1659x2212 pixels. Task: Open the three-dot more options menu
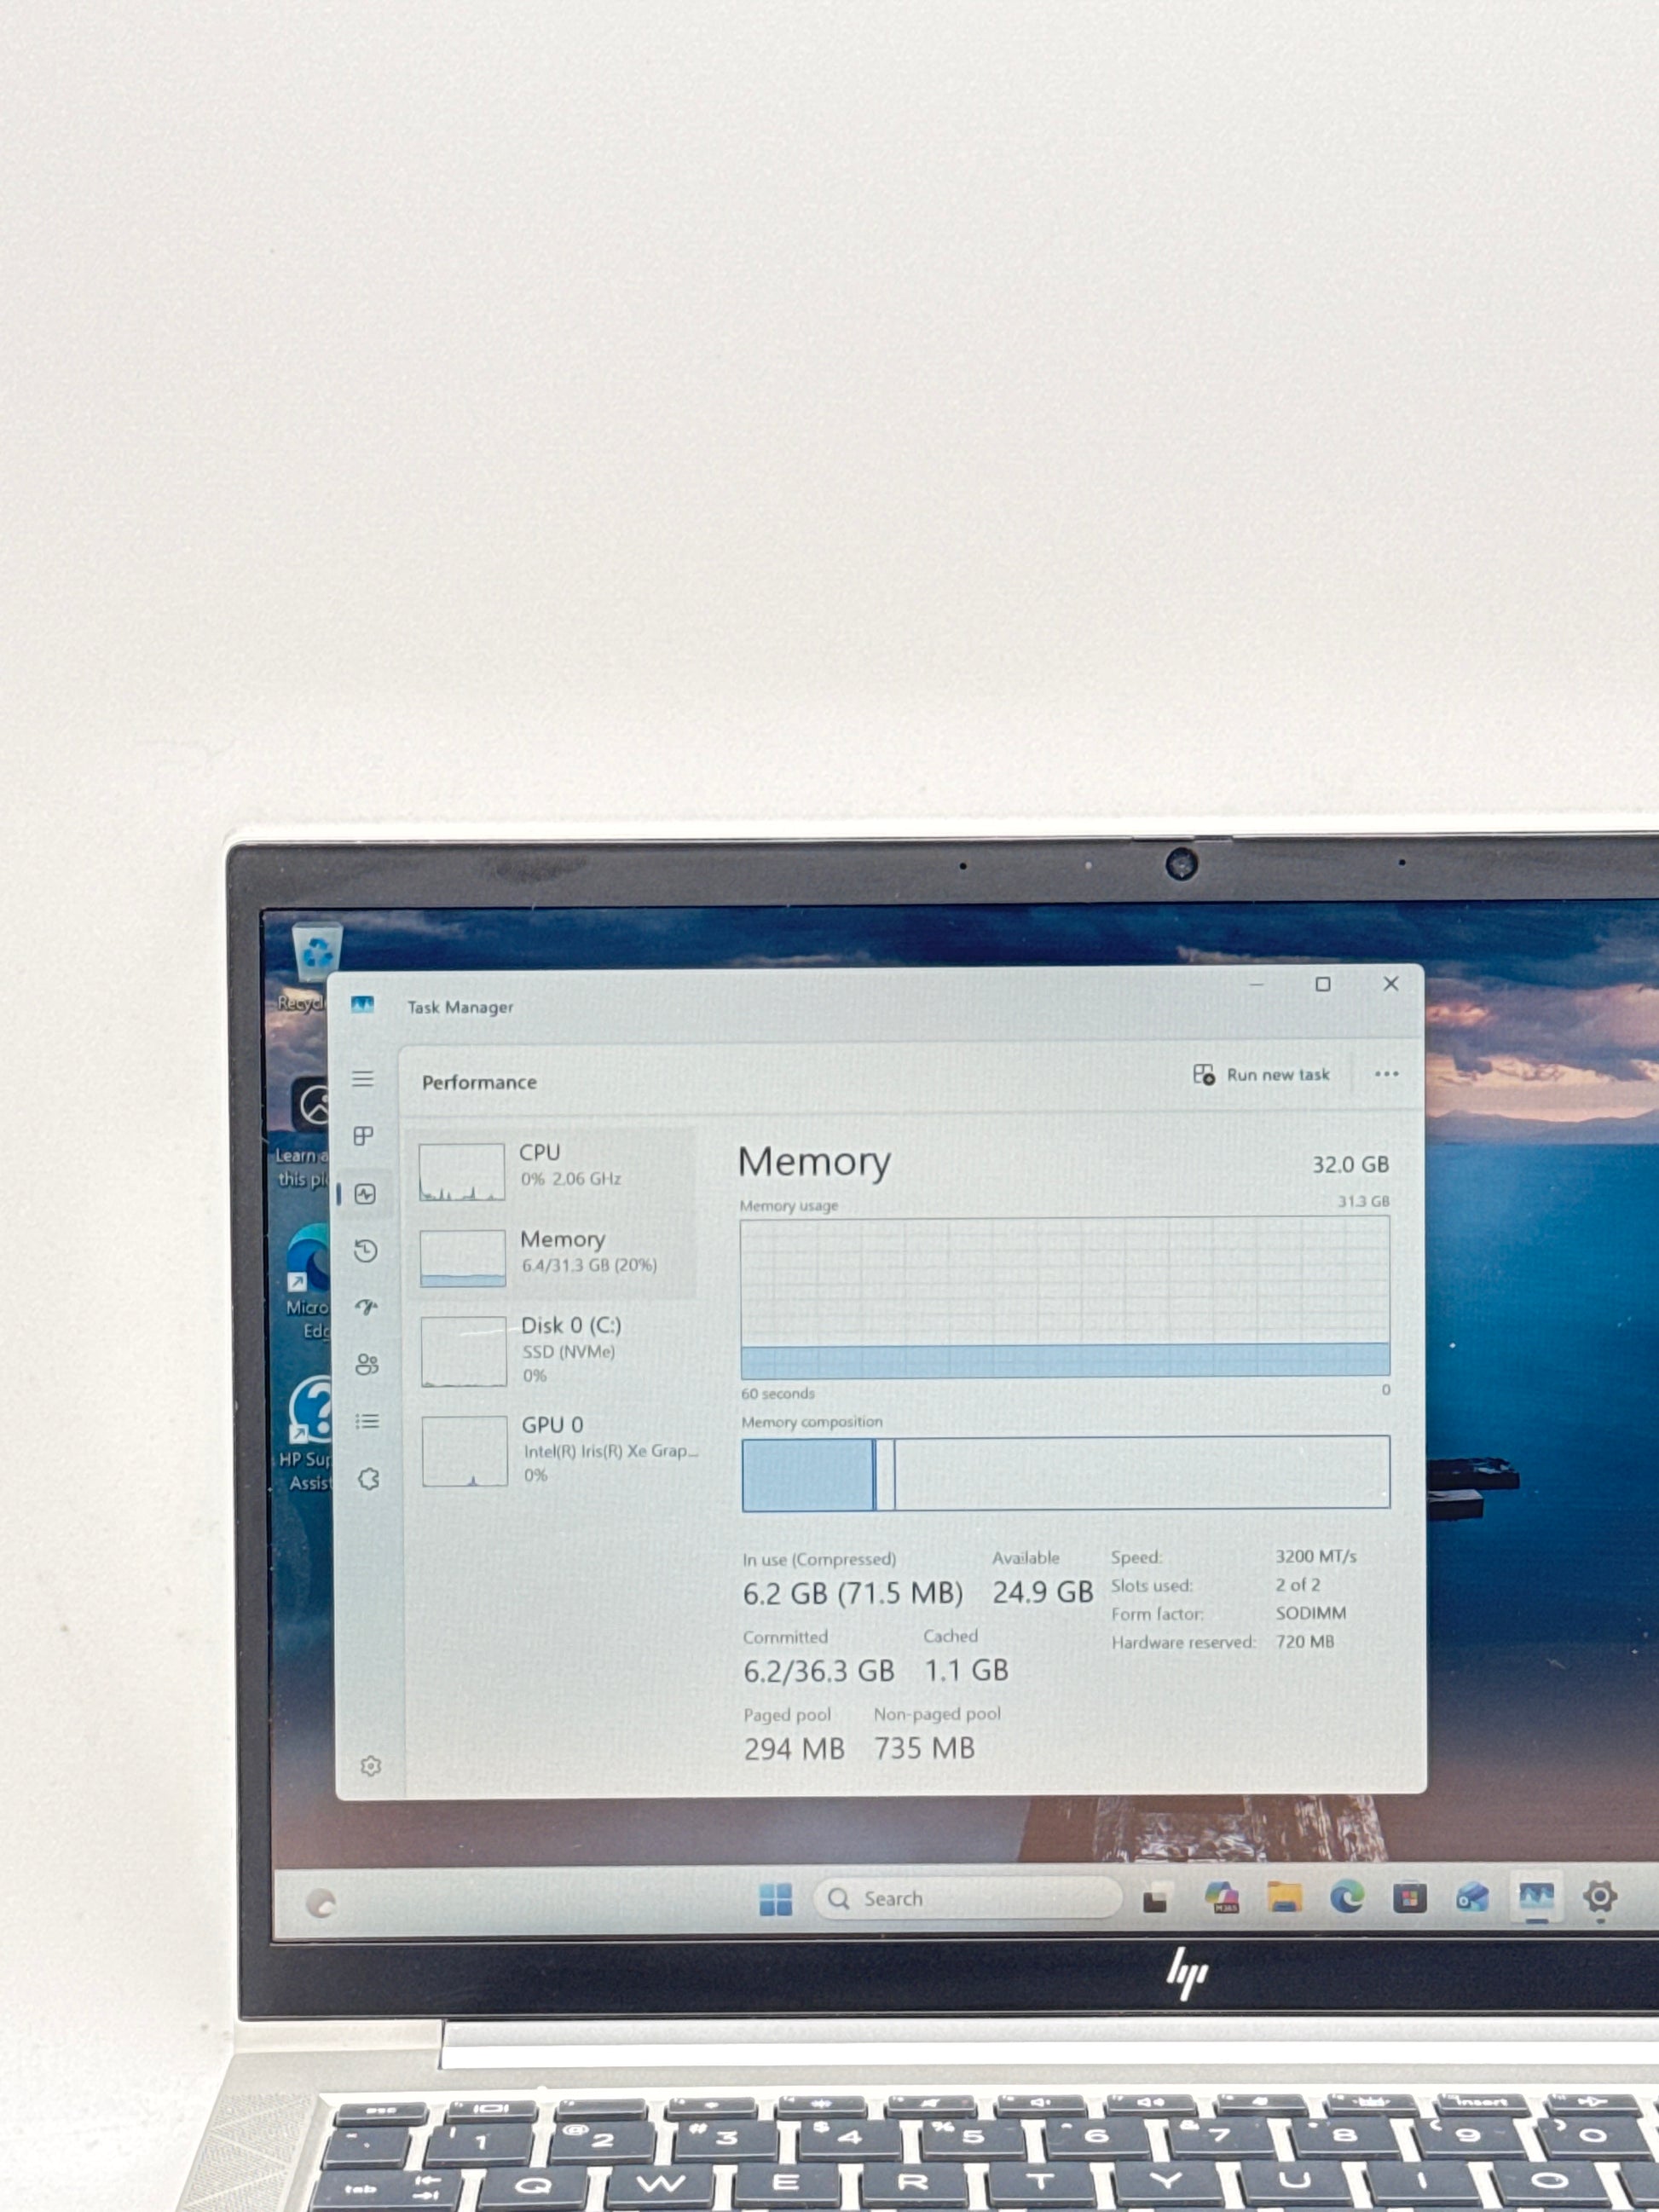pos(1386,1074)
